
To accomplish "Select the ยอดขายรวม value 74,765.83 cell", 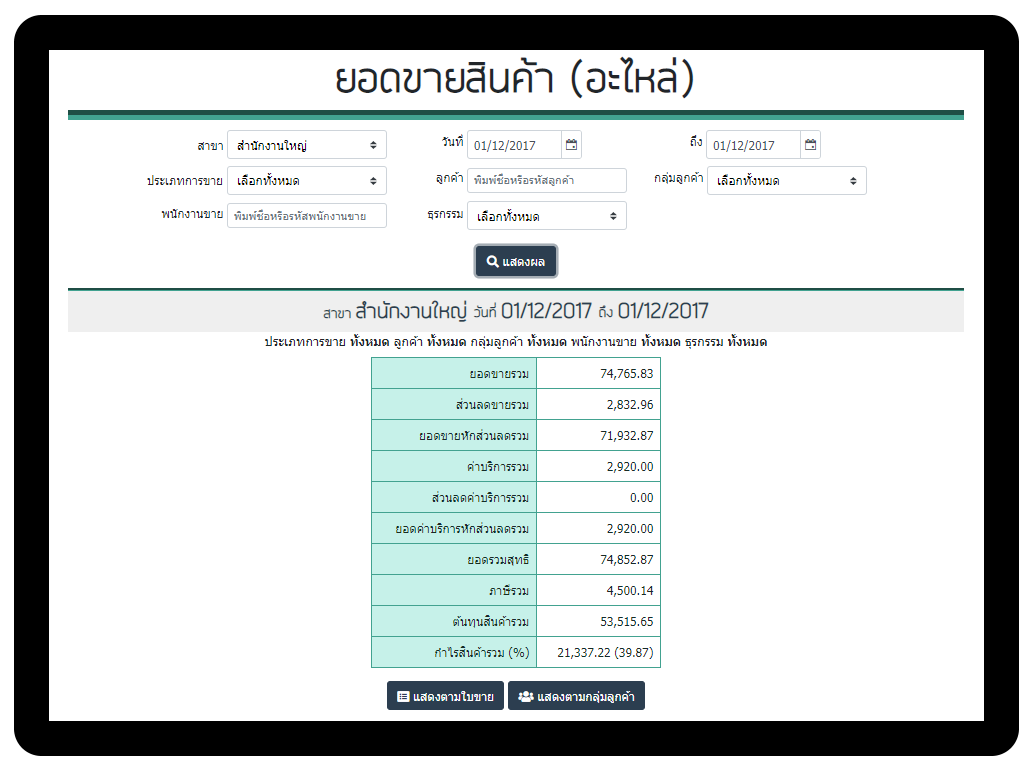I will pyautogui.click(x=598, y=374).
